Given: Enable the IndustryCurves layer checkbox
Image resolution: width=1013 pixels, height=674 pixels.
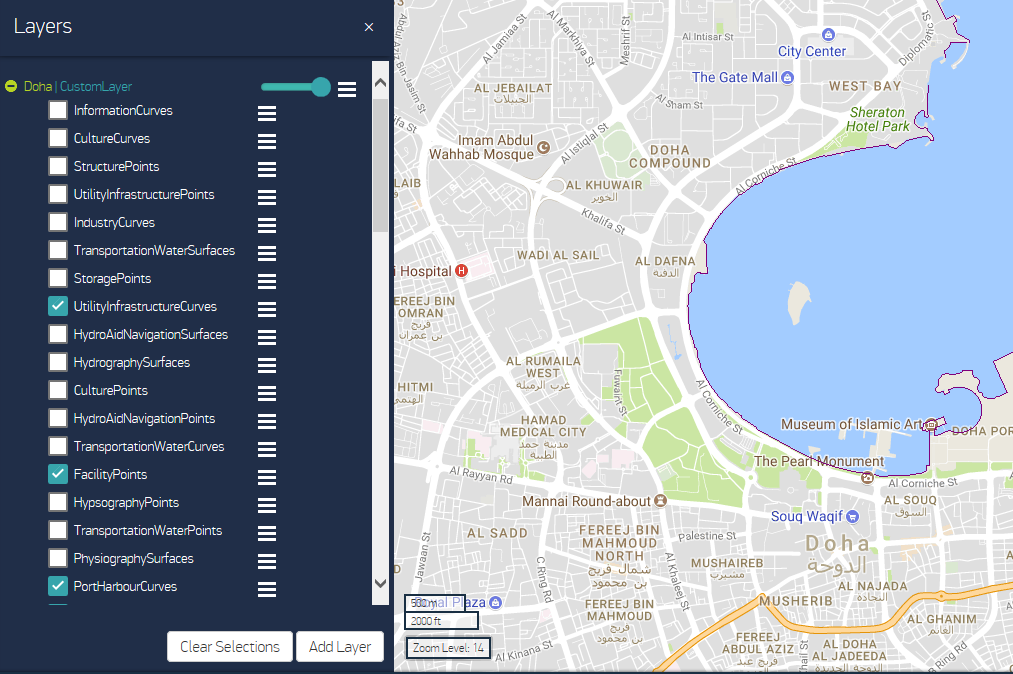Looking at the screenshot, I should [x=58, y=222].
